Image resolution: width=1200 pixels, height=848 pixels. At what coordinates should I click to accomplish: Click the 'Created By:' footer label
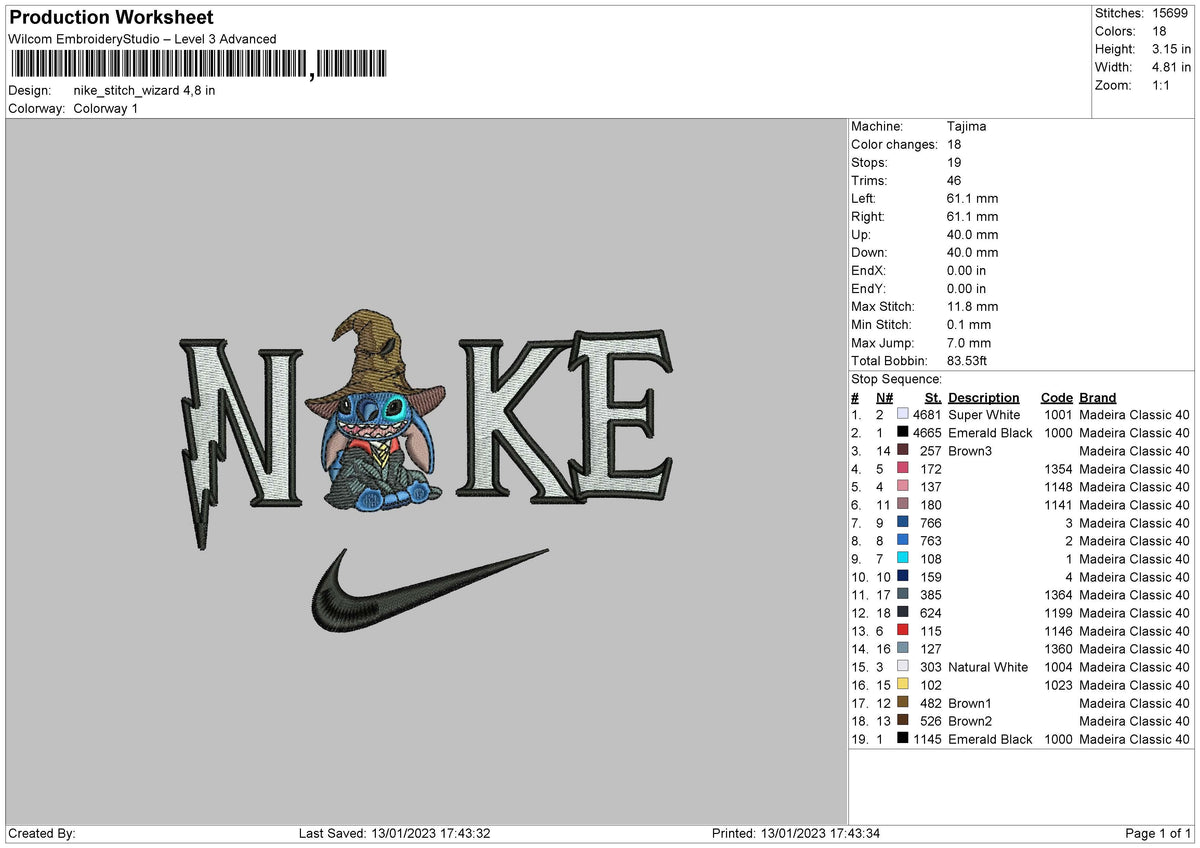click(x=42, y=834)
